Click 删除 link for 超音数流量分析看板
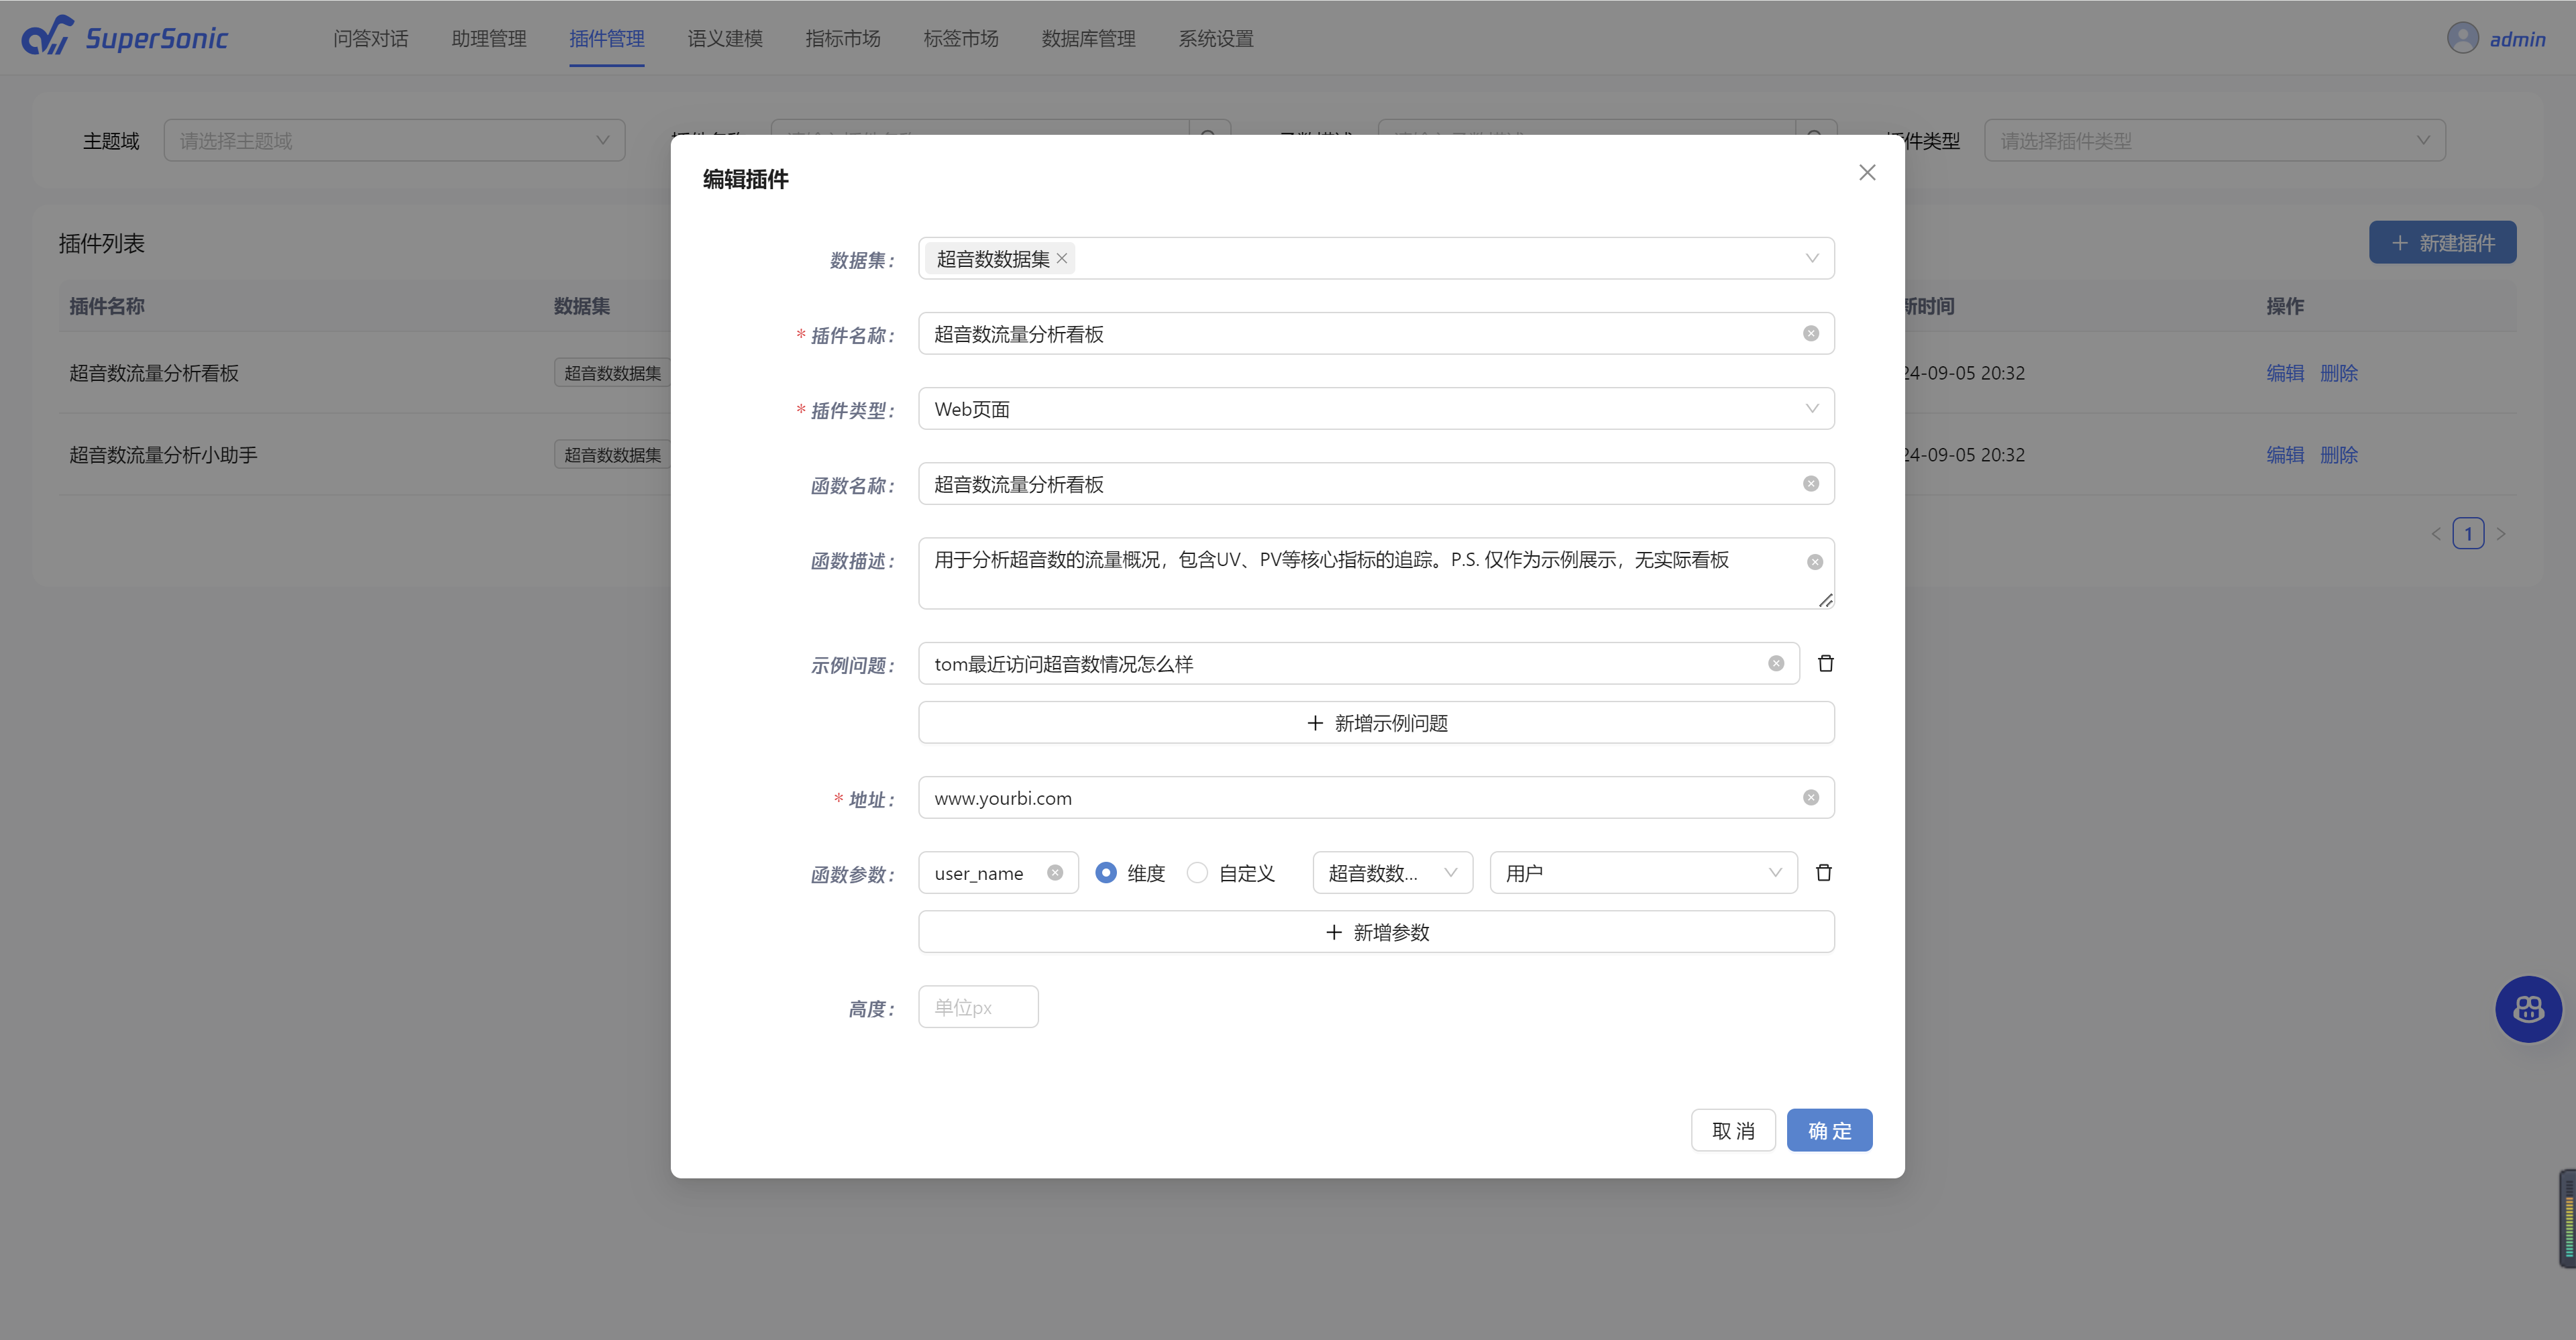Image resolution: width=2576 pixels, height=1340 pixels. (2338, 373)
